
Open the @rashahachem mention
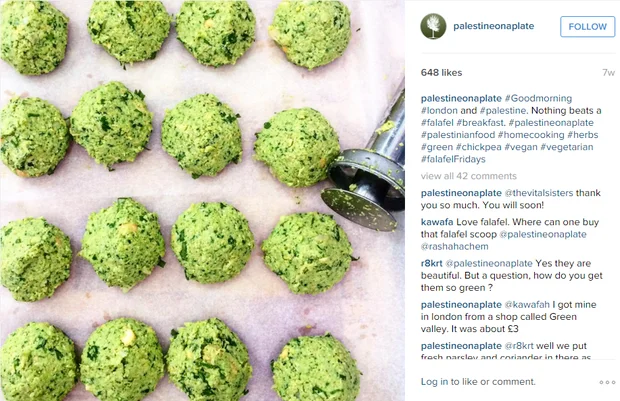[x=454, y=246]
